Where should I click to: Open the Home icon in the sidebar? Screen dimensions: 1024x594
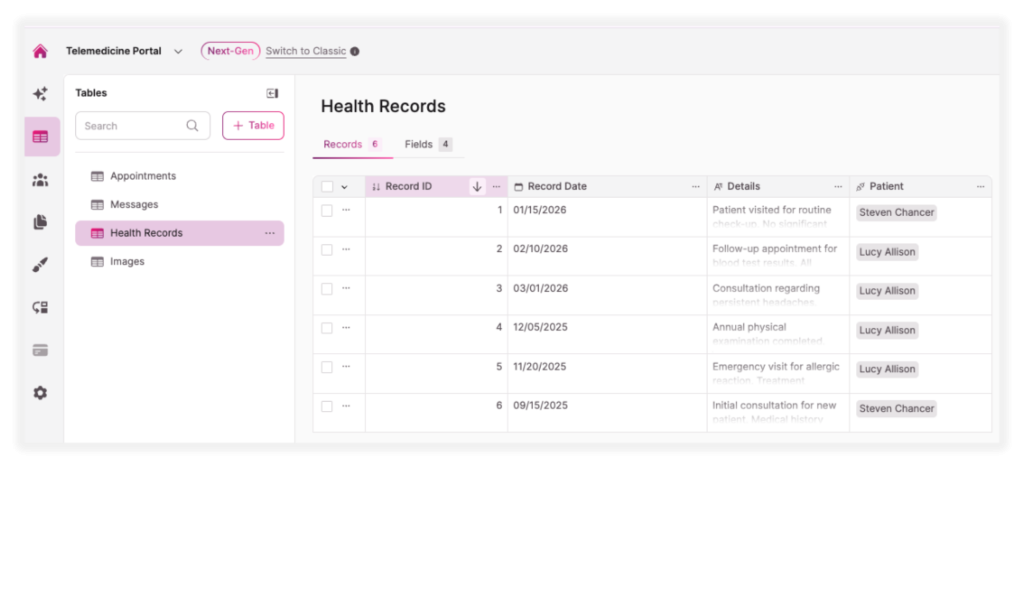(x=40, y=50)
